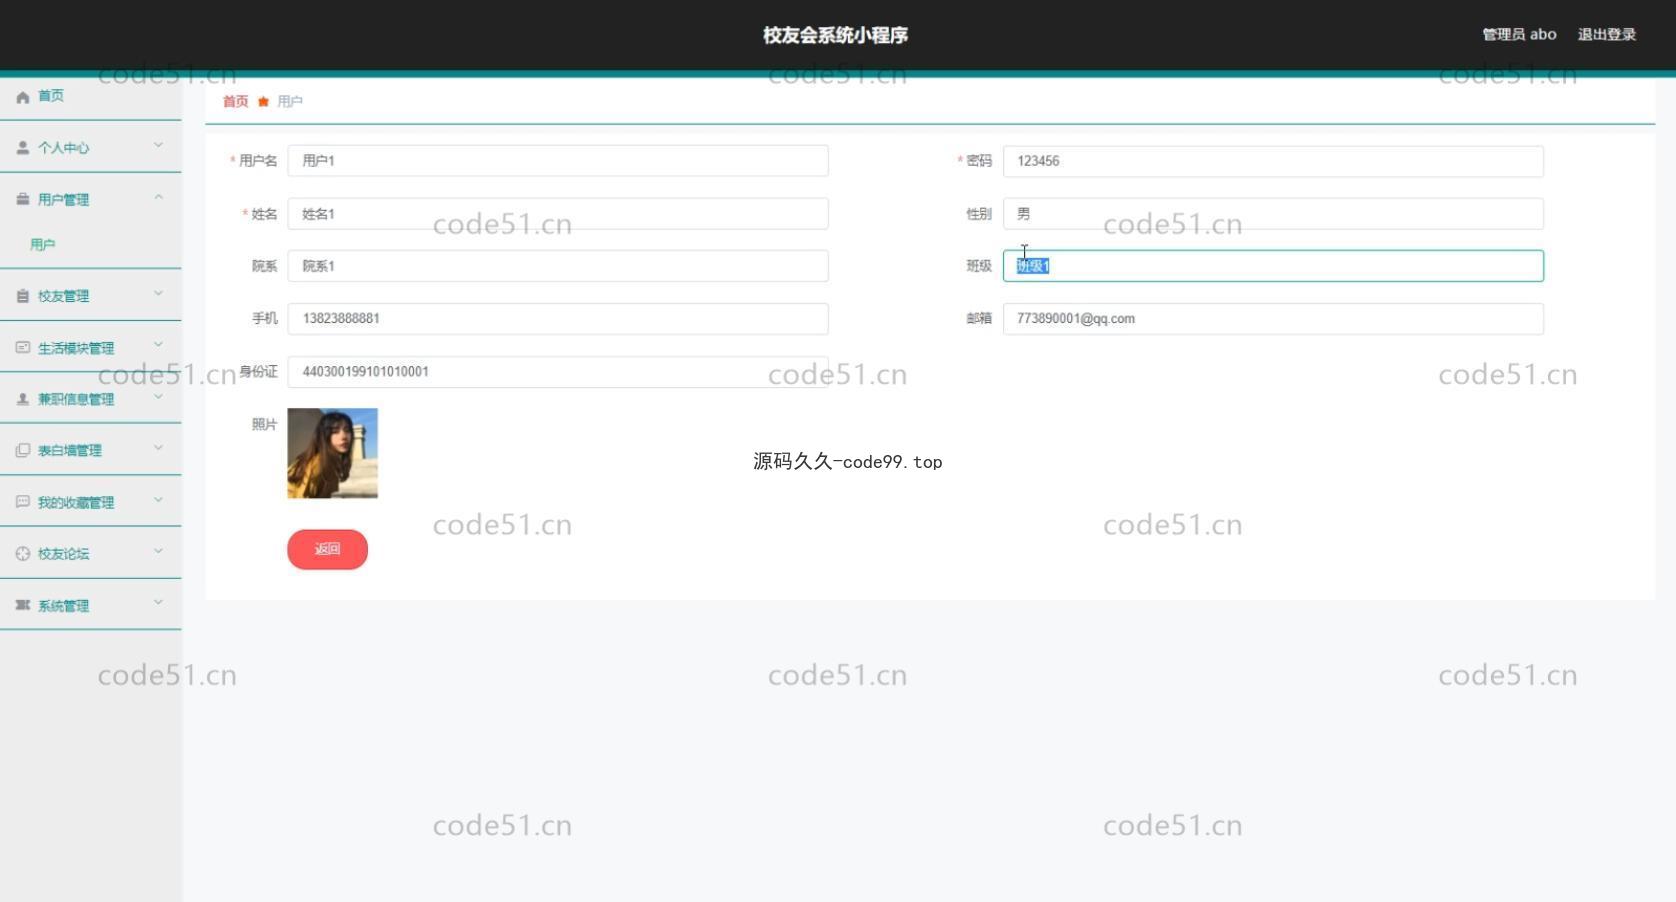Click the star icon in the breadcrumb
Image resolution: width=1676 pixels, height=902 pixels.
point(263,101)
